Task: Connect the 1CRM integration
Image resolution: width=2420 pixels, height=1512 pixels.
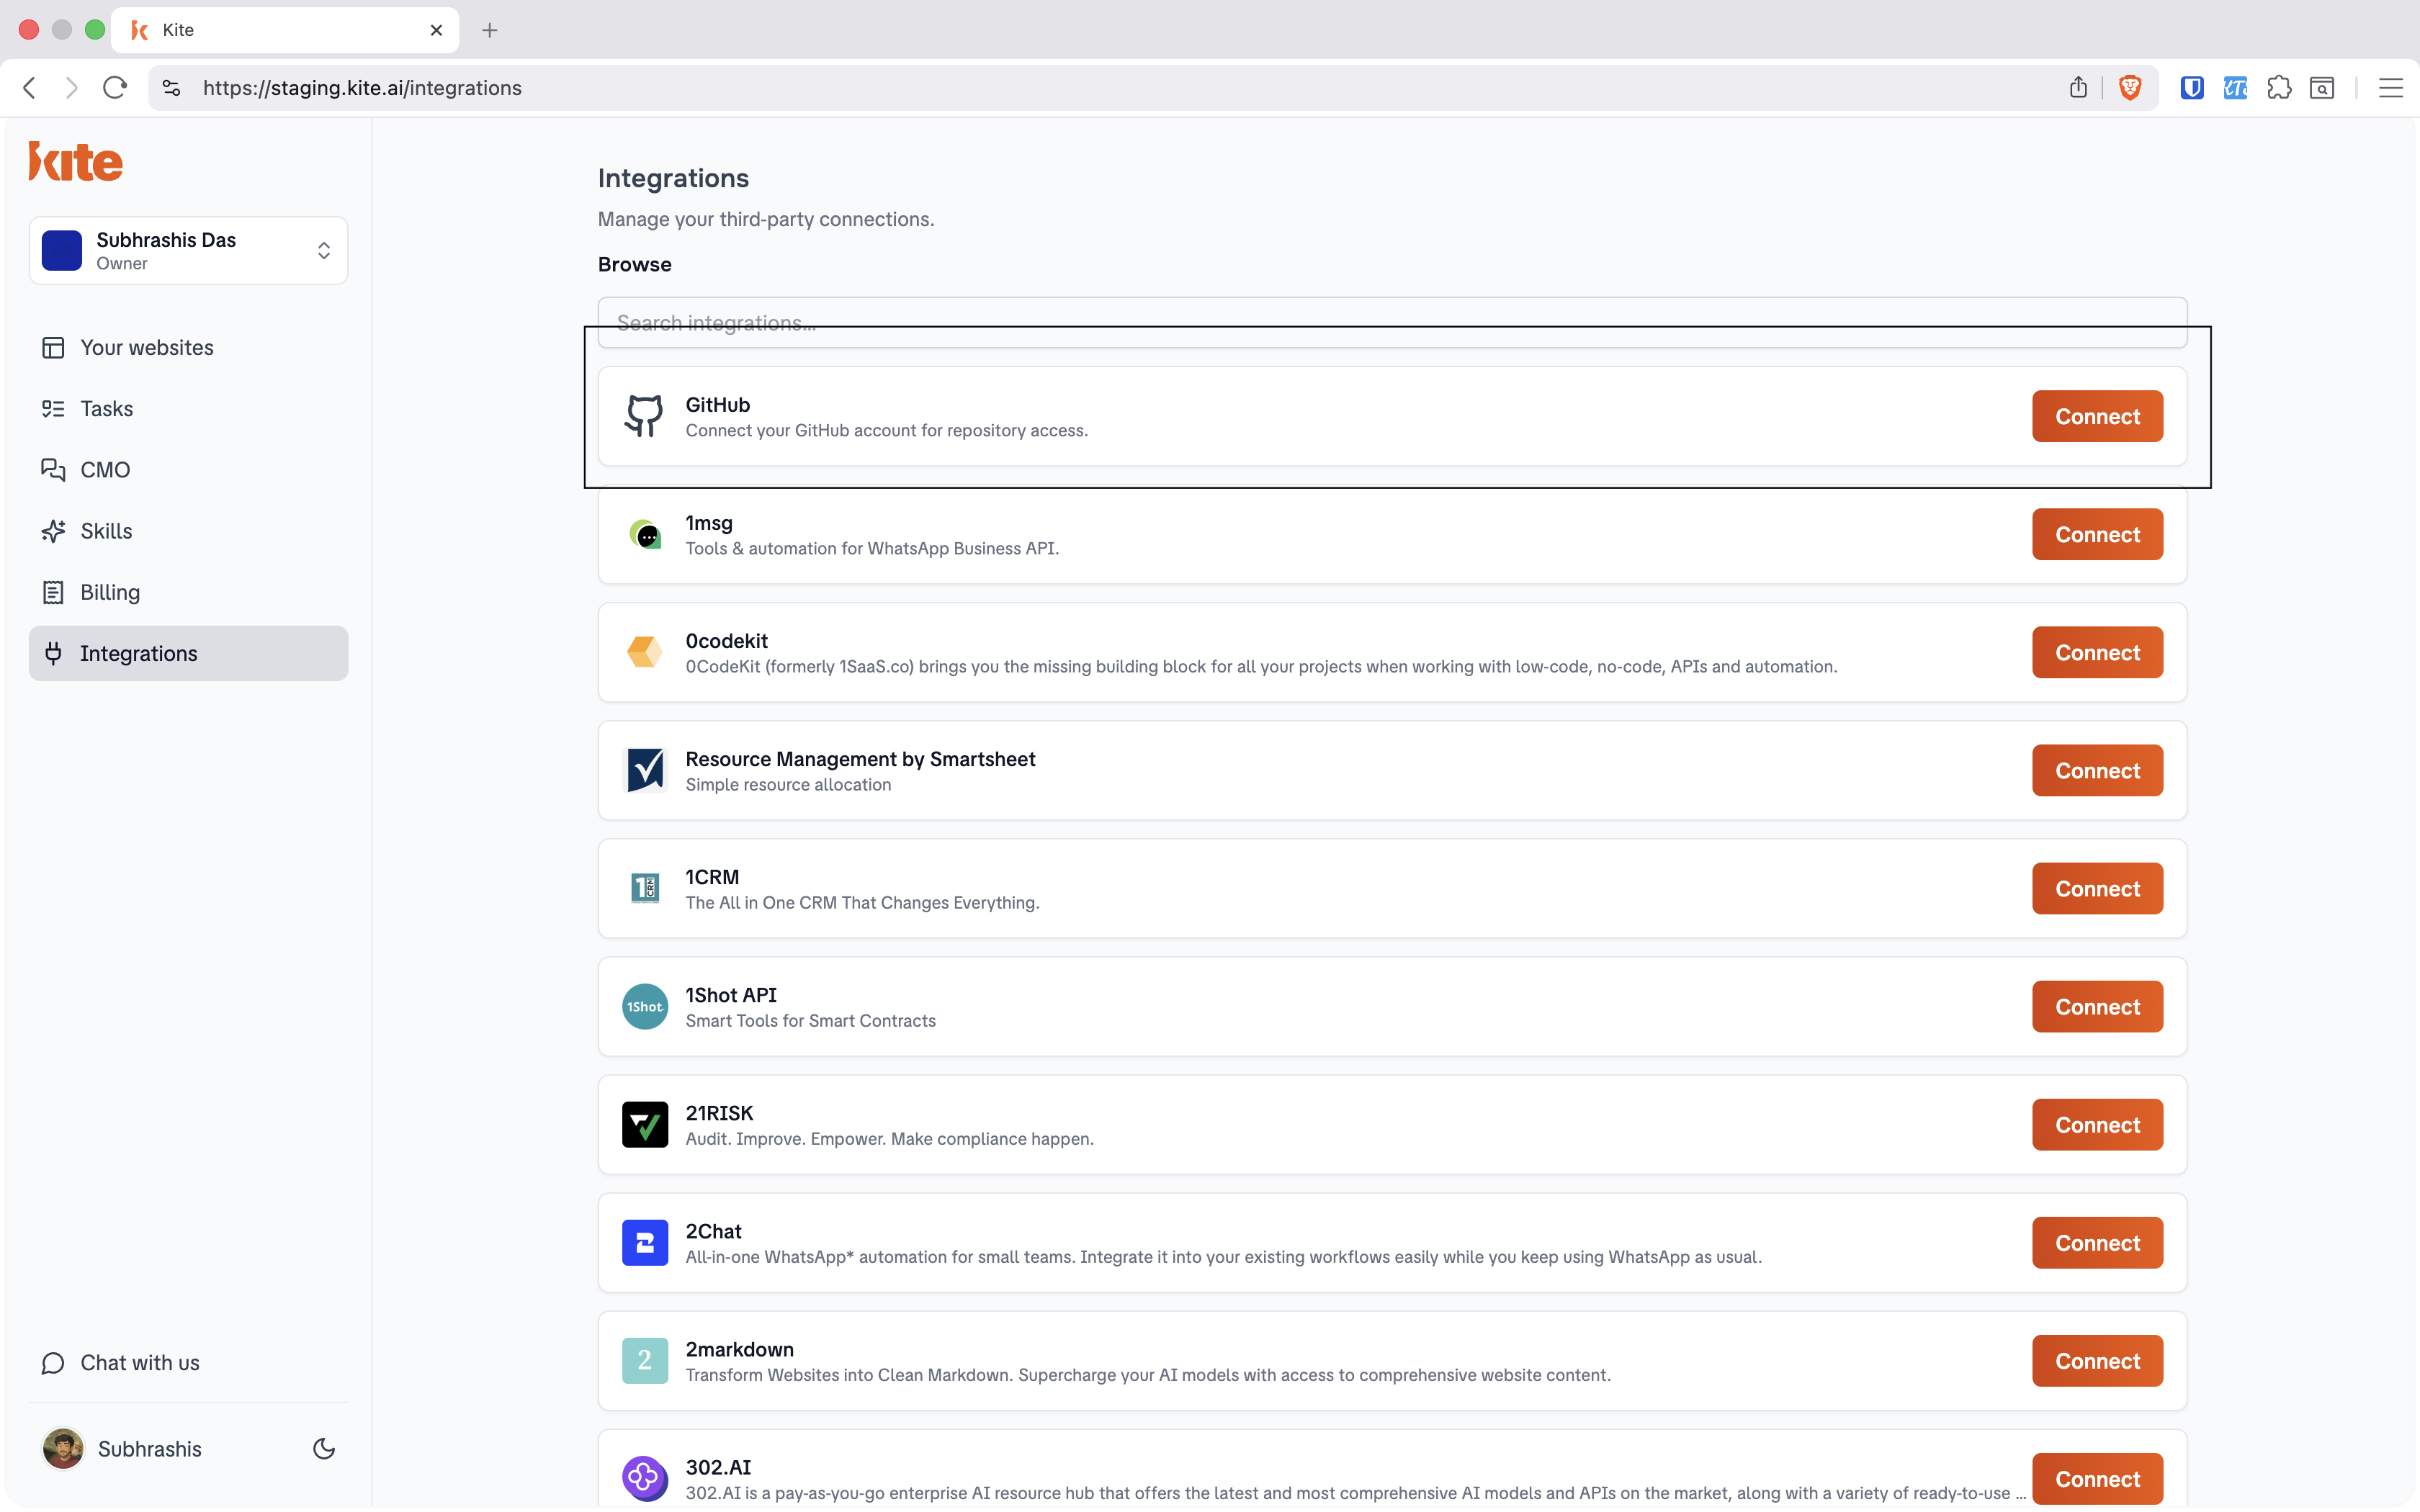Action: tap(2097, 888)
